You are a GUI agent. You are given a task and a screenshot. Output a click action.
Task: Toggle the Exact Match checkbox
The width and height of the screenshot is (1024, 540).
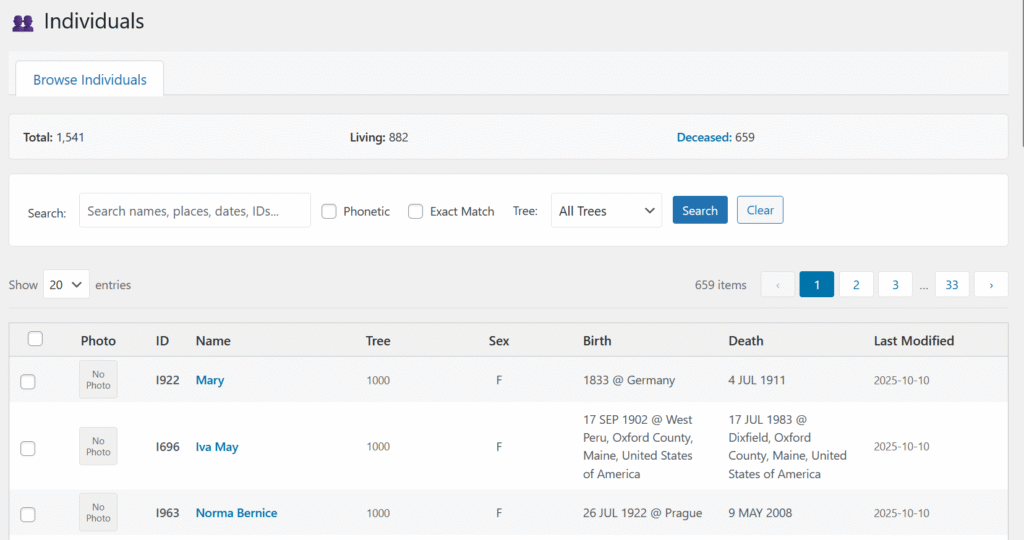coord(416,211)
